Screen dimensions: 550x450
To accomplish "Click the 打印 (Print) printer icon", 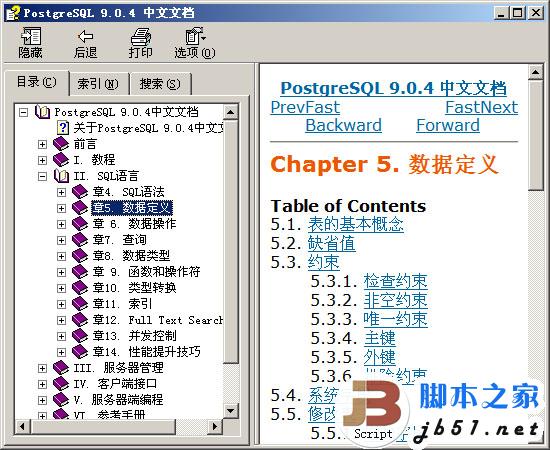I will [141, 36].
